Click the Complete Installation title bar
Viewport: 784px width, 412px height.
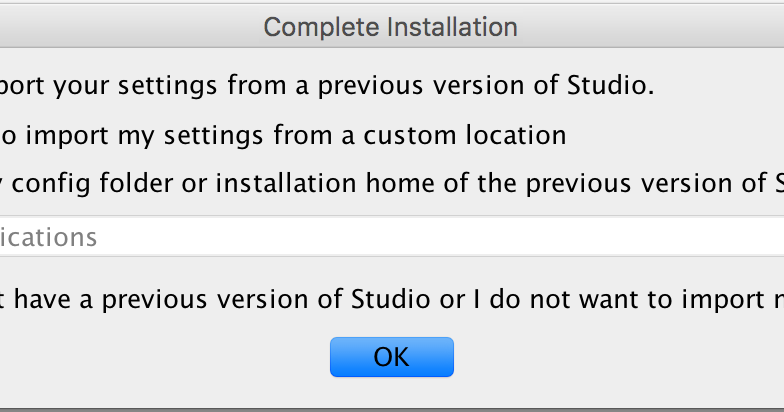pyautogui.click(x=391, y=26)
